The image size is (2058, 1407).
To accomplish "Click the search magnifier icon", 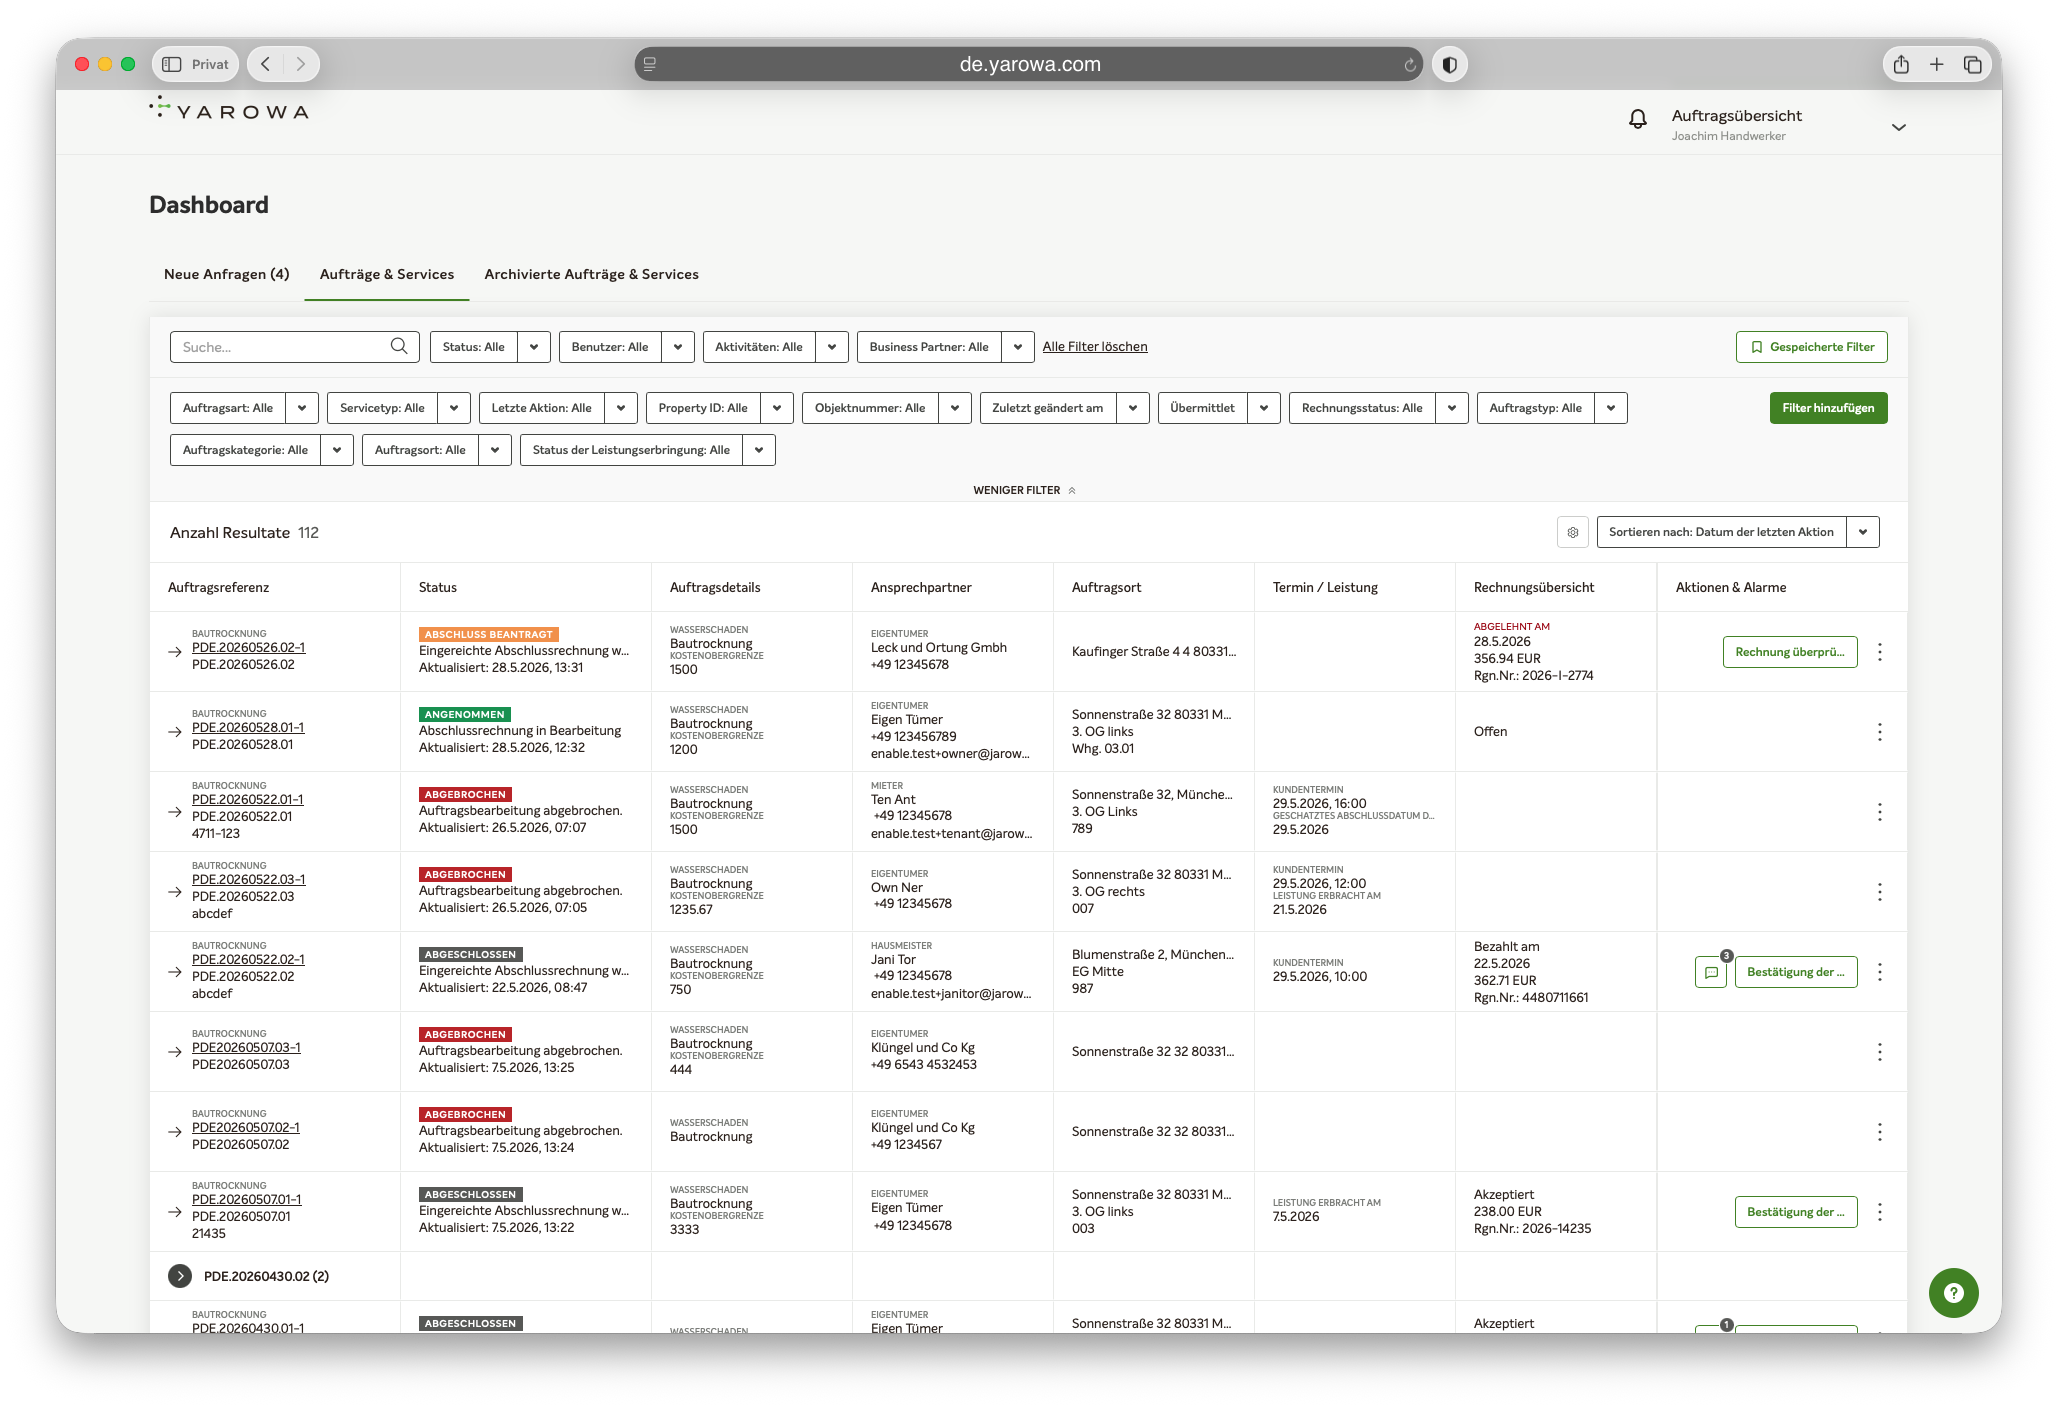I will pyautogui.click(x=399, y=346).
